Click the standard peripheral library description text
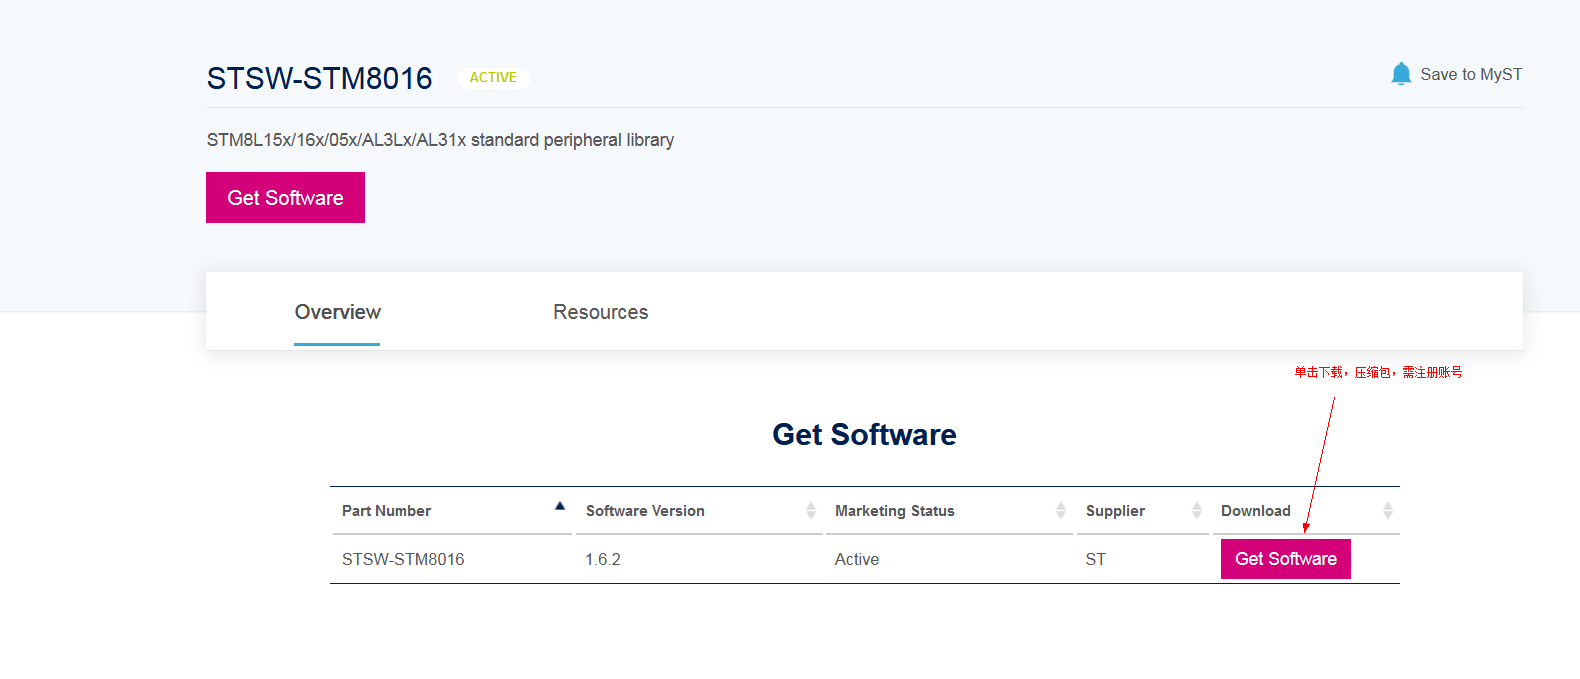This screenshot has width=1580, height=679. point(440,140)
